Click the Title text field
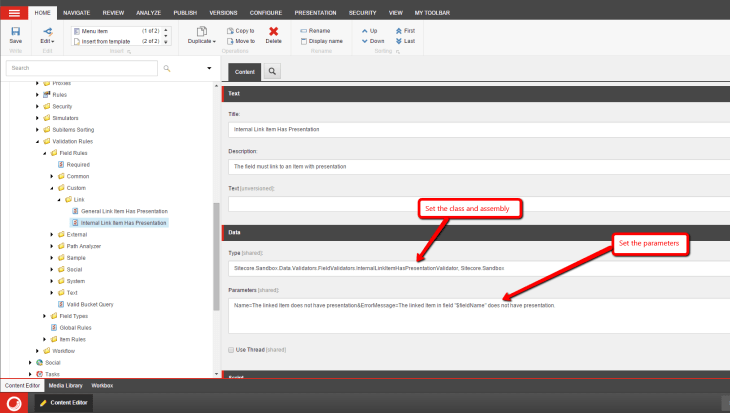 pyautogui.click(x=479, y=129)
